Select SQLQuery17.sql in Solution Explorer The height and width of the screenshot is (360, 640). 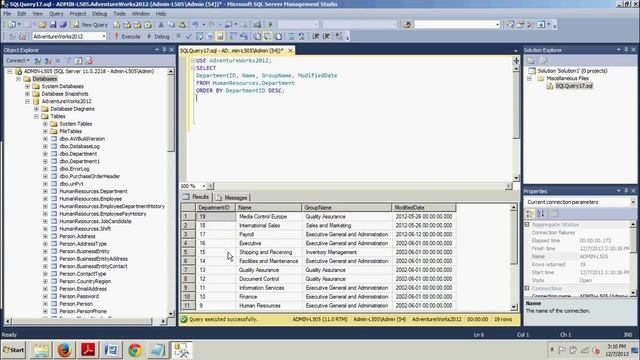point(574,86)
